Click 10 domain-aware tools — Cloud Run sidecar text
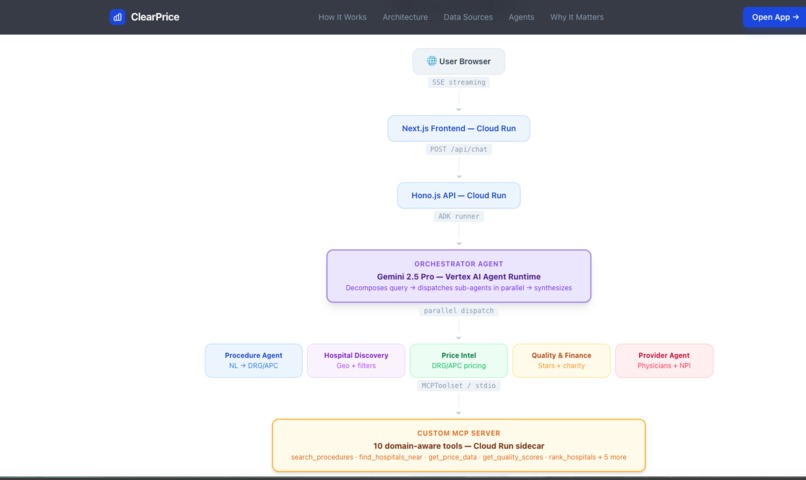 (459, 446)
